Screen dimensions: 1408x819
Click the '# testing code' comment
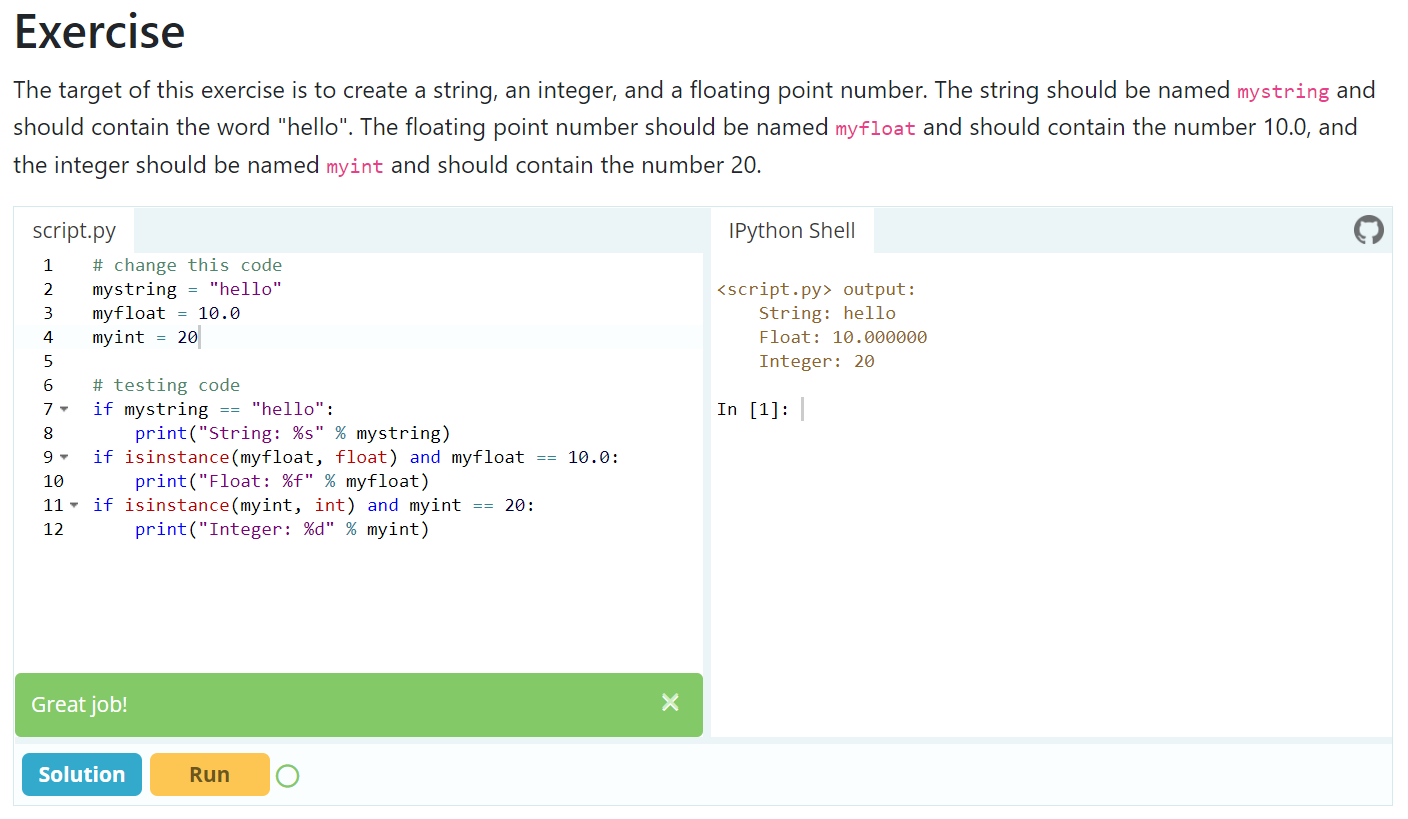[166, 385]
